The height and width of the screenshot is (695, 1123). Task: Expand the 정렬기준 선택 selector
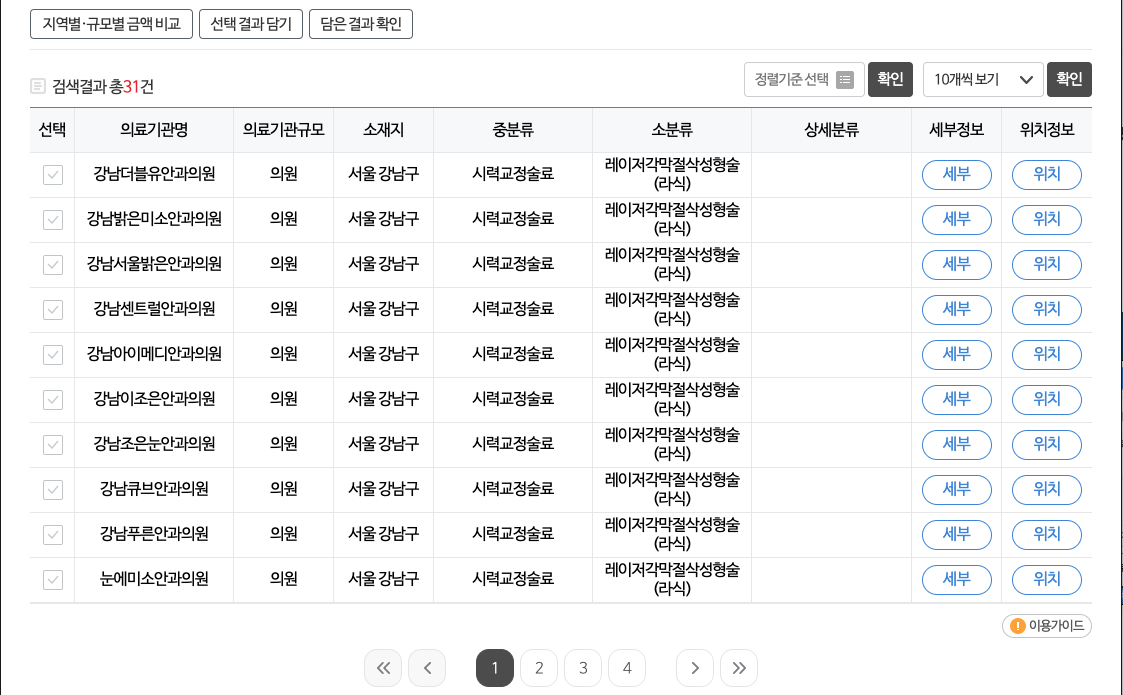click(804, 79)
